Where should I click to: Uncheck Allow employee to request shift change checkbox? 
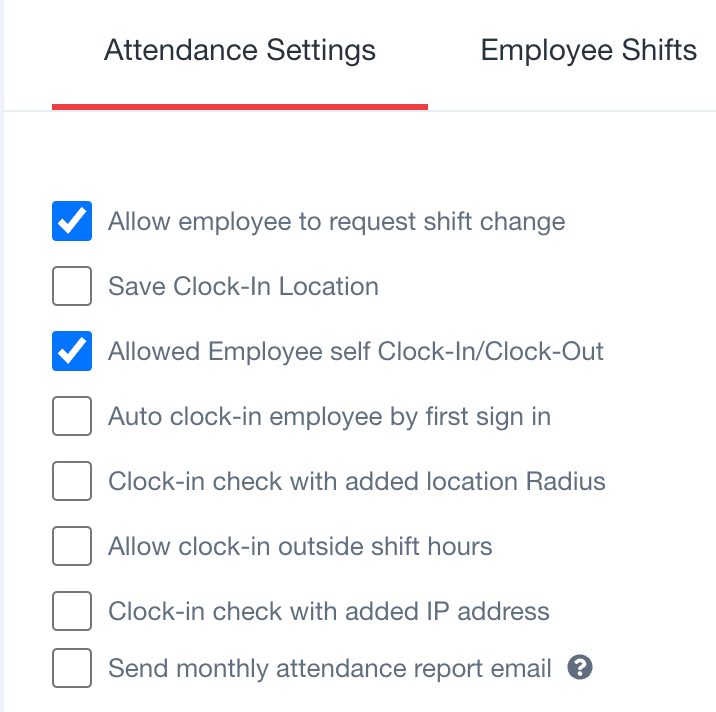(x=72, y=221)
